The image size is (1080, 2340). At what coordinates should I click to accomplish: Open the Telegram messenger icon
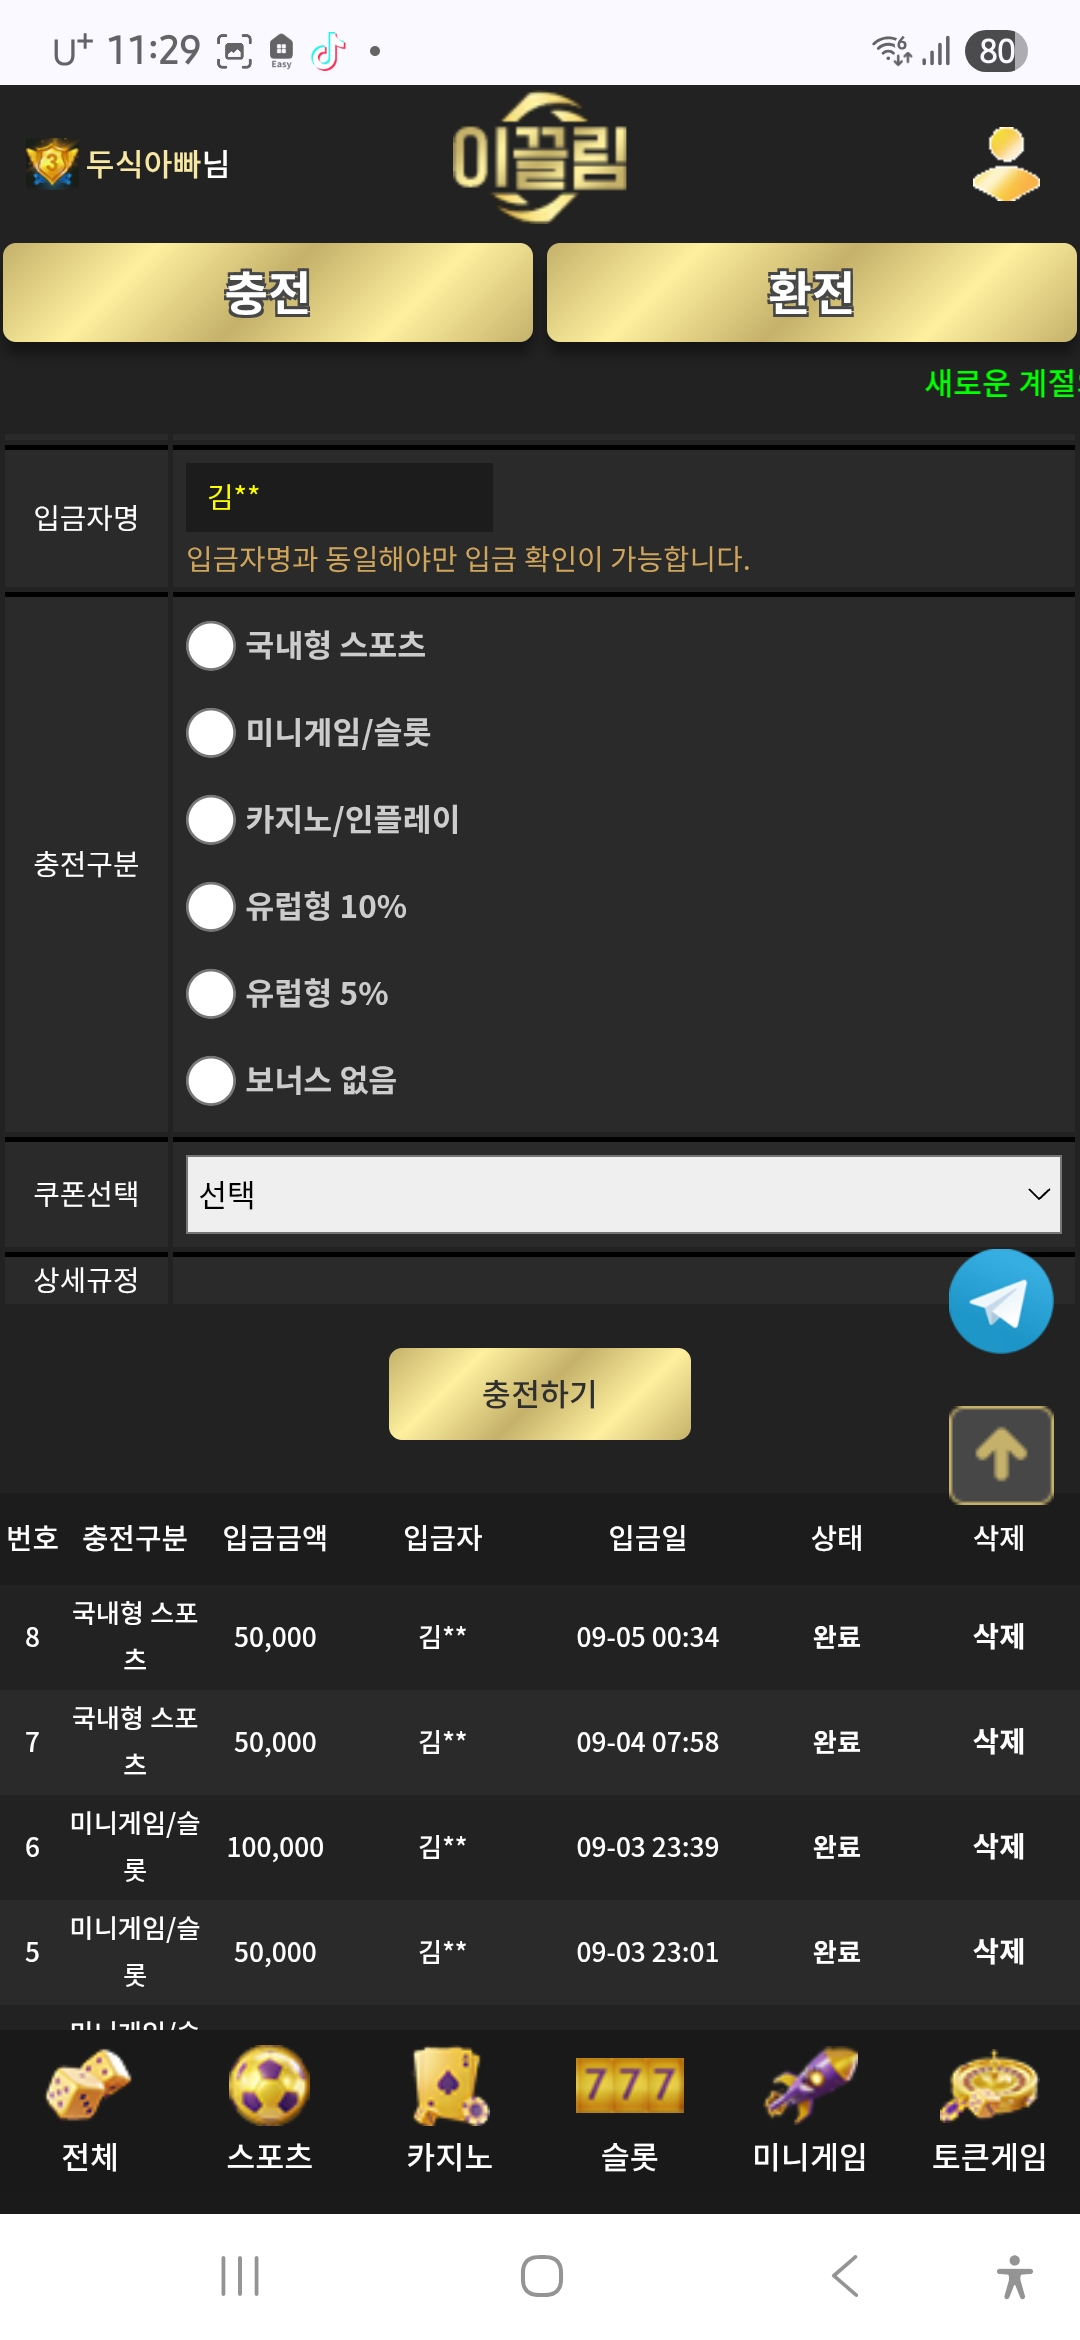tap(999, 1300)
